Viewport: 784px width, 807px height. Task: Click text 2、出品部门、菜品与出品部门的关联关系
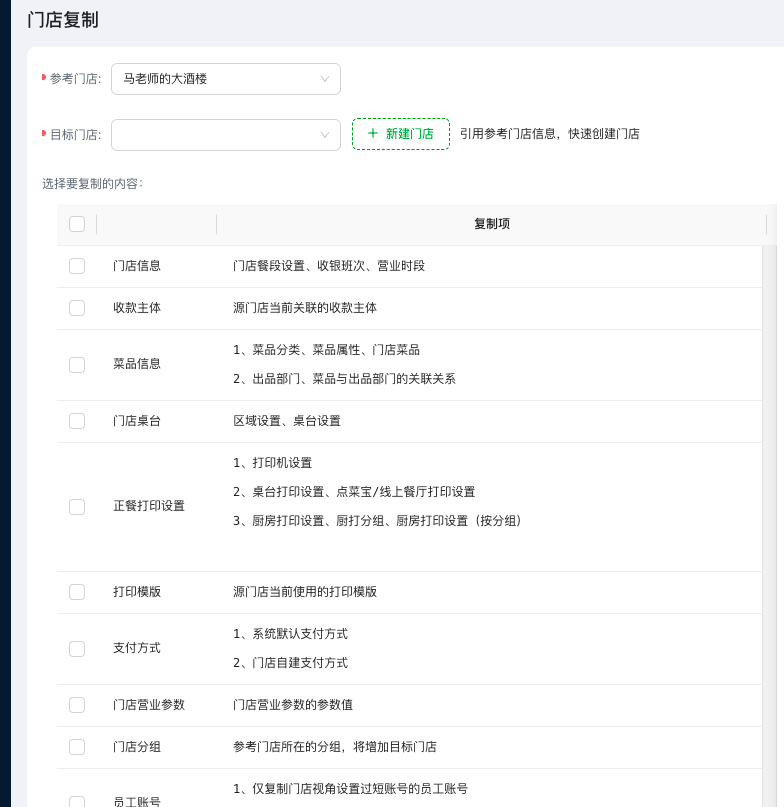[x=344, y=379]
